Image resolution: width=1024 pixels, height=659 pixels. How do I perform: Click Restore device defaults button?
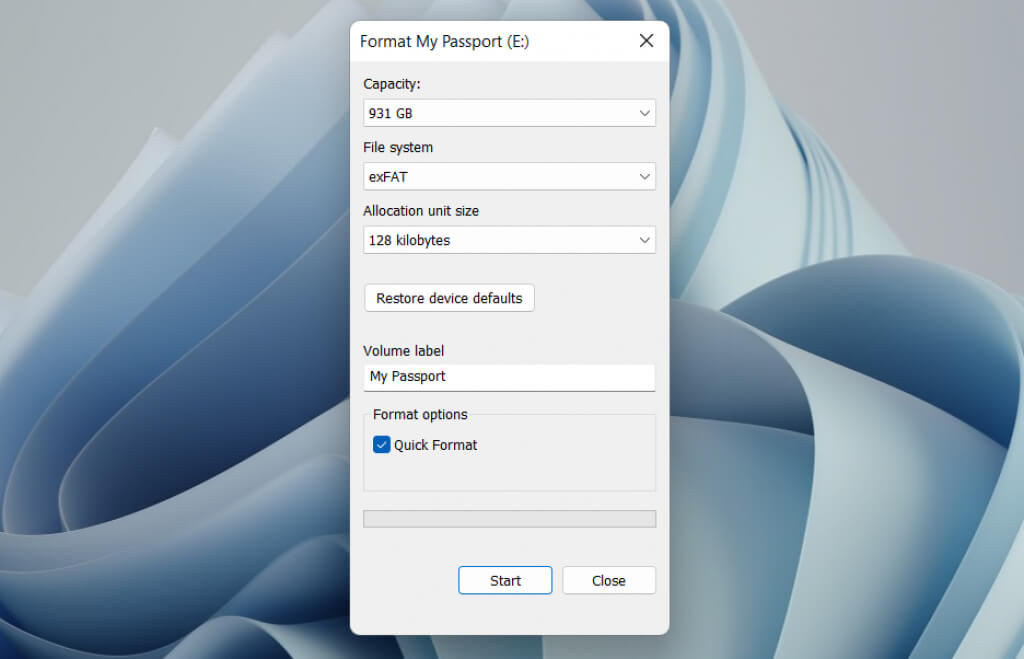coord(449,298)
